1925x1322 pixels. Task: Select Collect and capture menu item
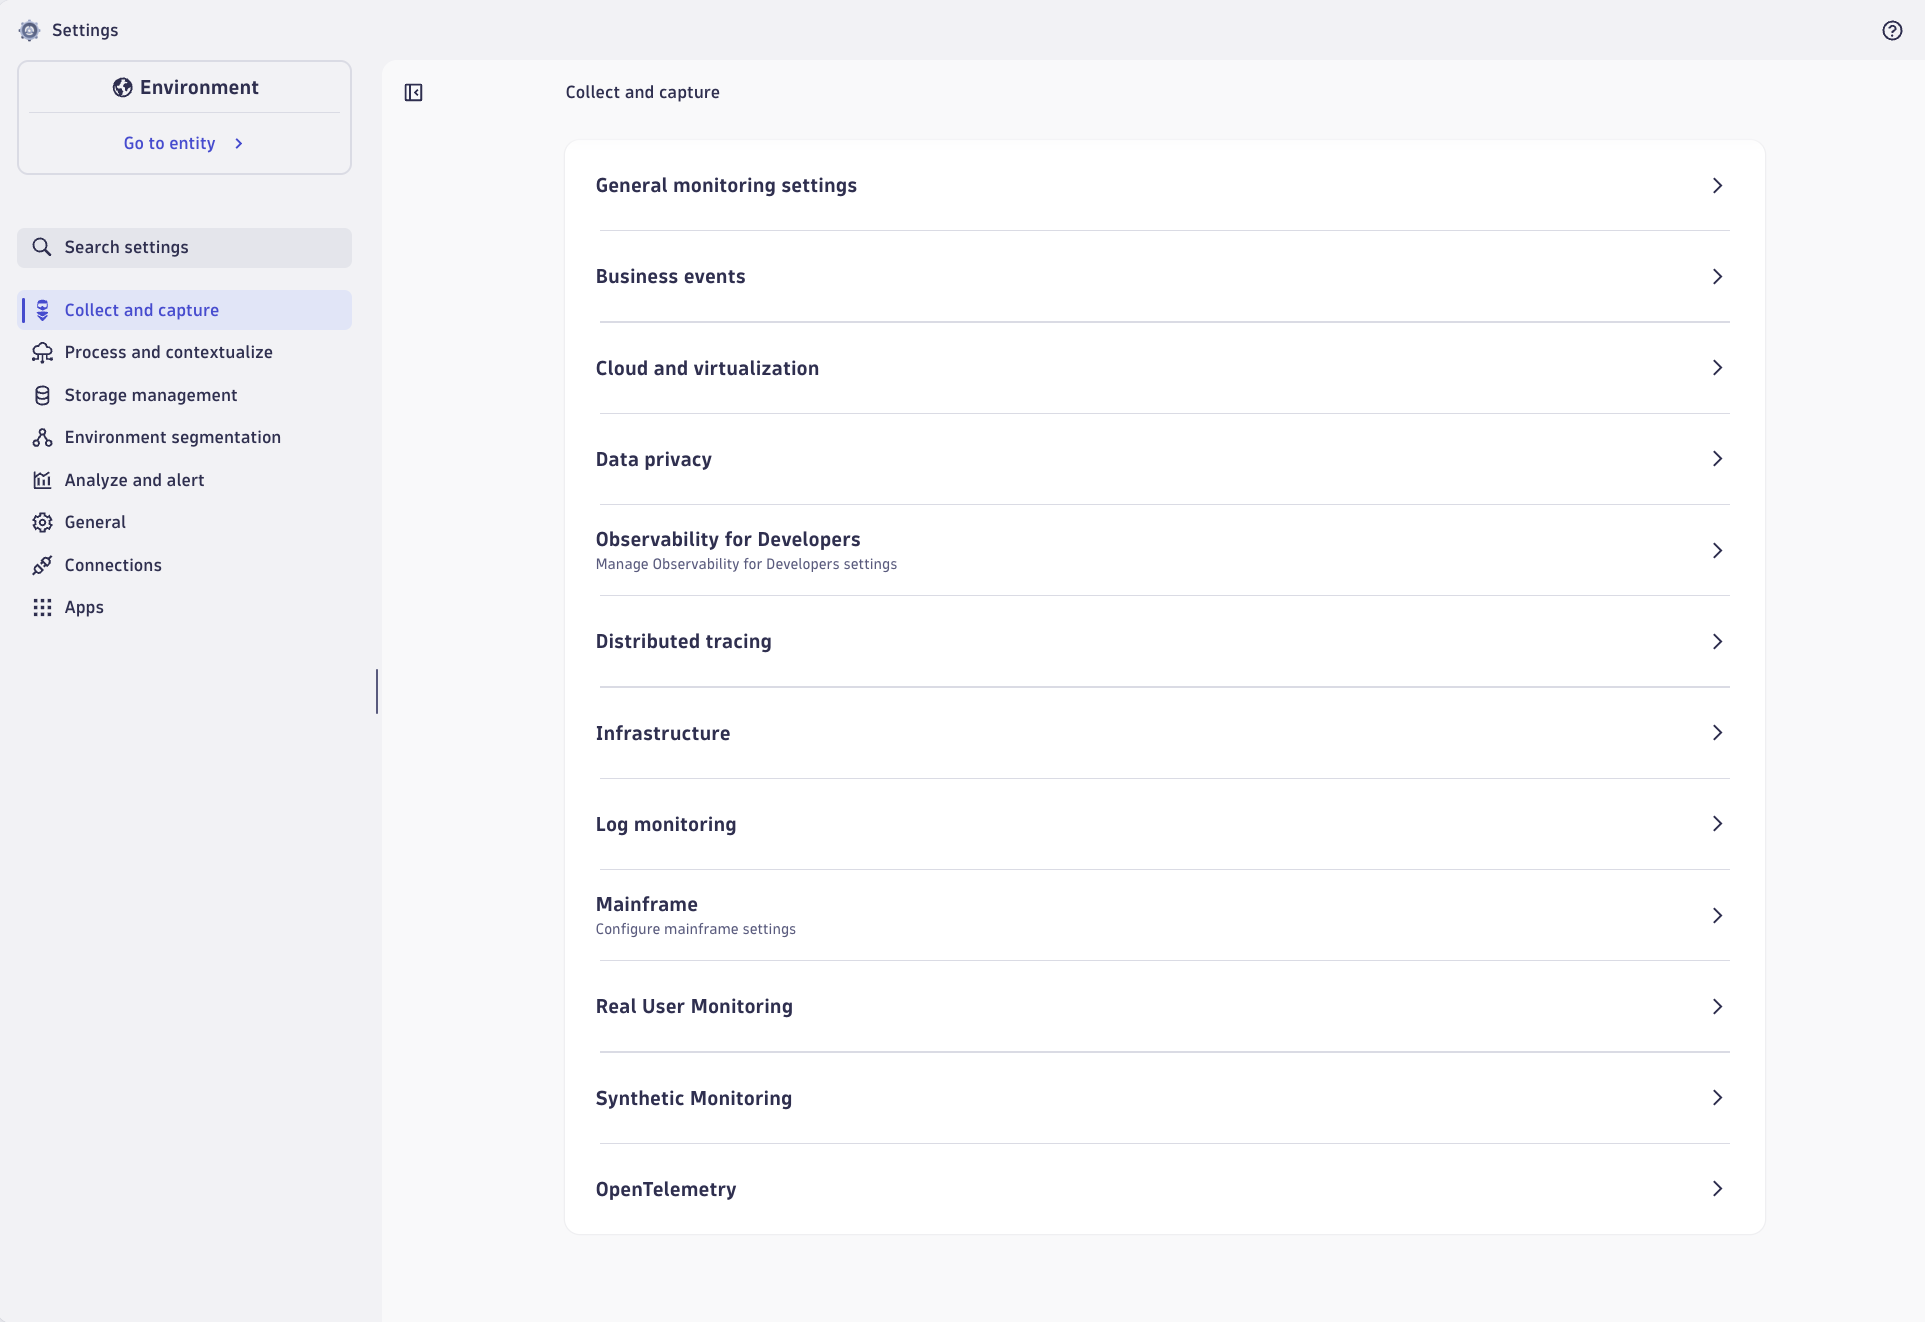point(142,310)
